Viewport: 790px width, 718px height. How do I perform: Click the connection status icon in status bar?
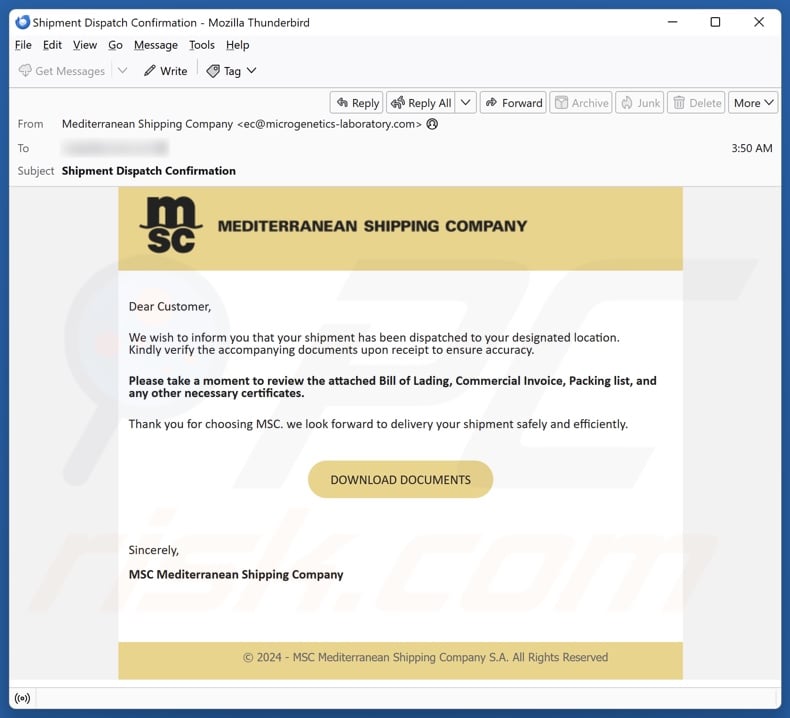22,698
